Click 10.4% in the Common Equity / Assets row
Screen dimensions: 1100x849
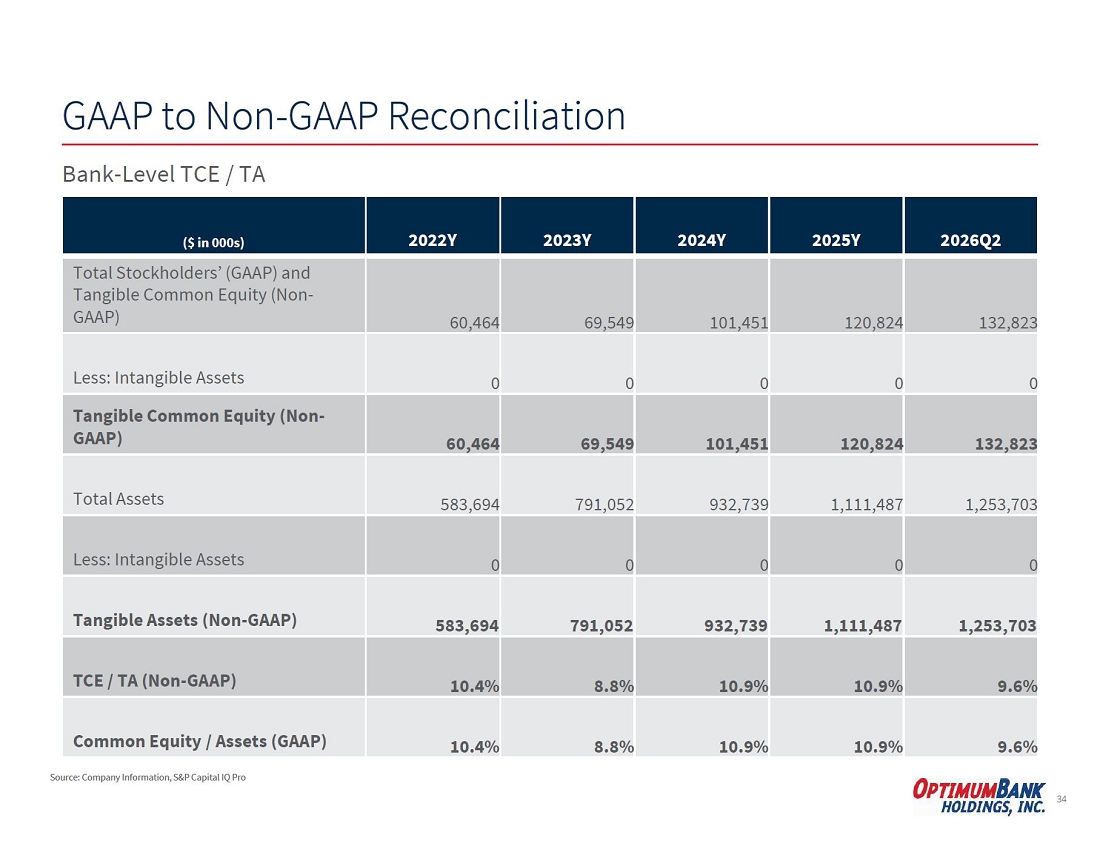pos(475,747)
